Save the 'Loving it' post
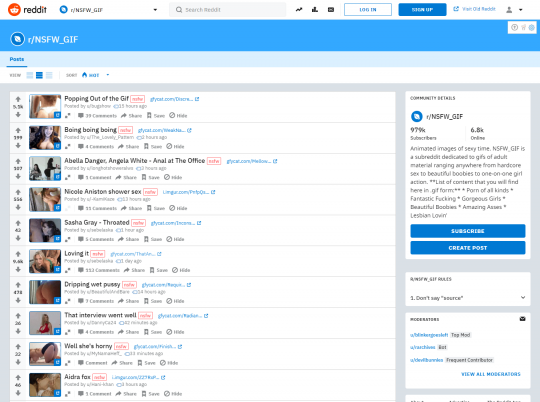 158,270
